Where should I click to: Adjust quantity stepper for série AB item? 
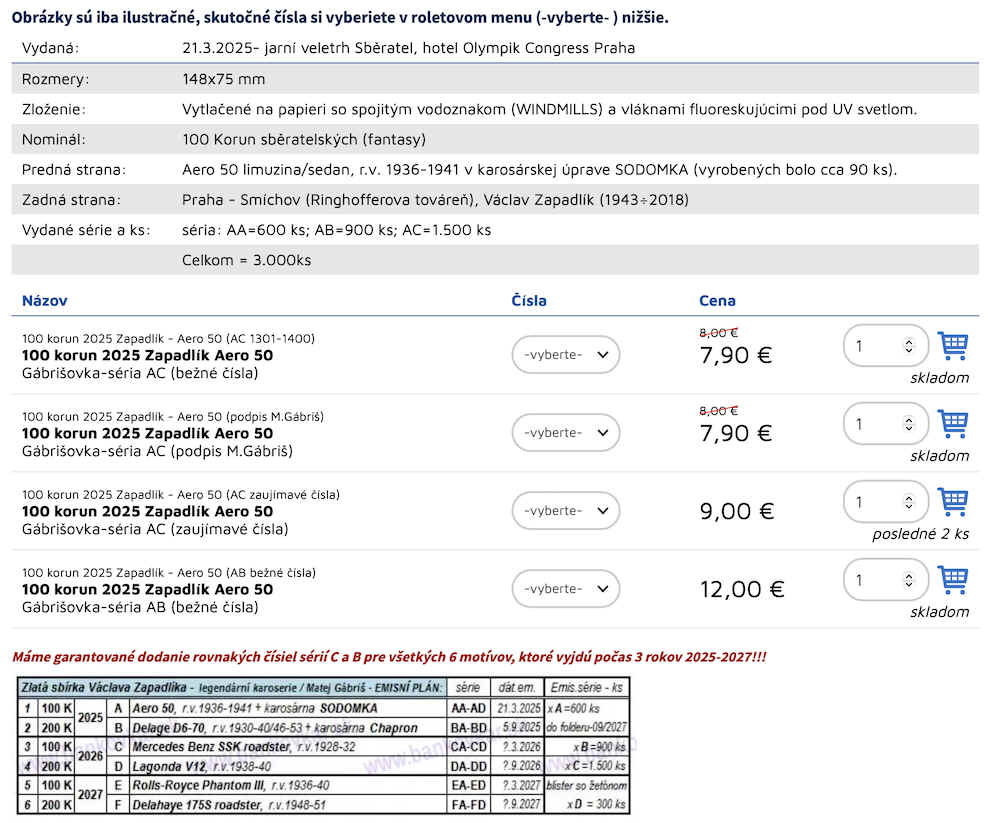pos(908,580)
